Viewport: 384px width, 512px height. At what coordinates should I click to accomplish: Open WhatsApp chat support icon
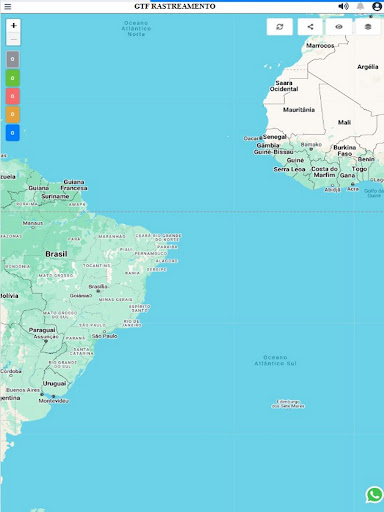tap(374, 495)
